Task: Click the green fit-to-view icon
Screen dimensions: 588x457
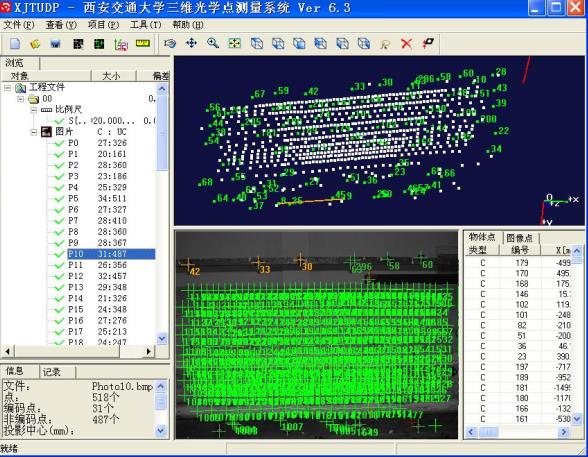Action: [234, 43]
